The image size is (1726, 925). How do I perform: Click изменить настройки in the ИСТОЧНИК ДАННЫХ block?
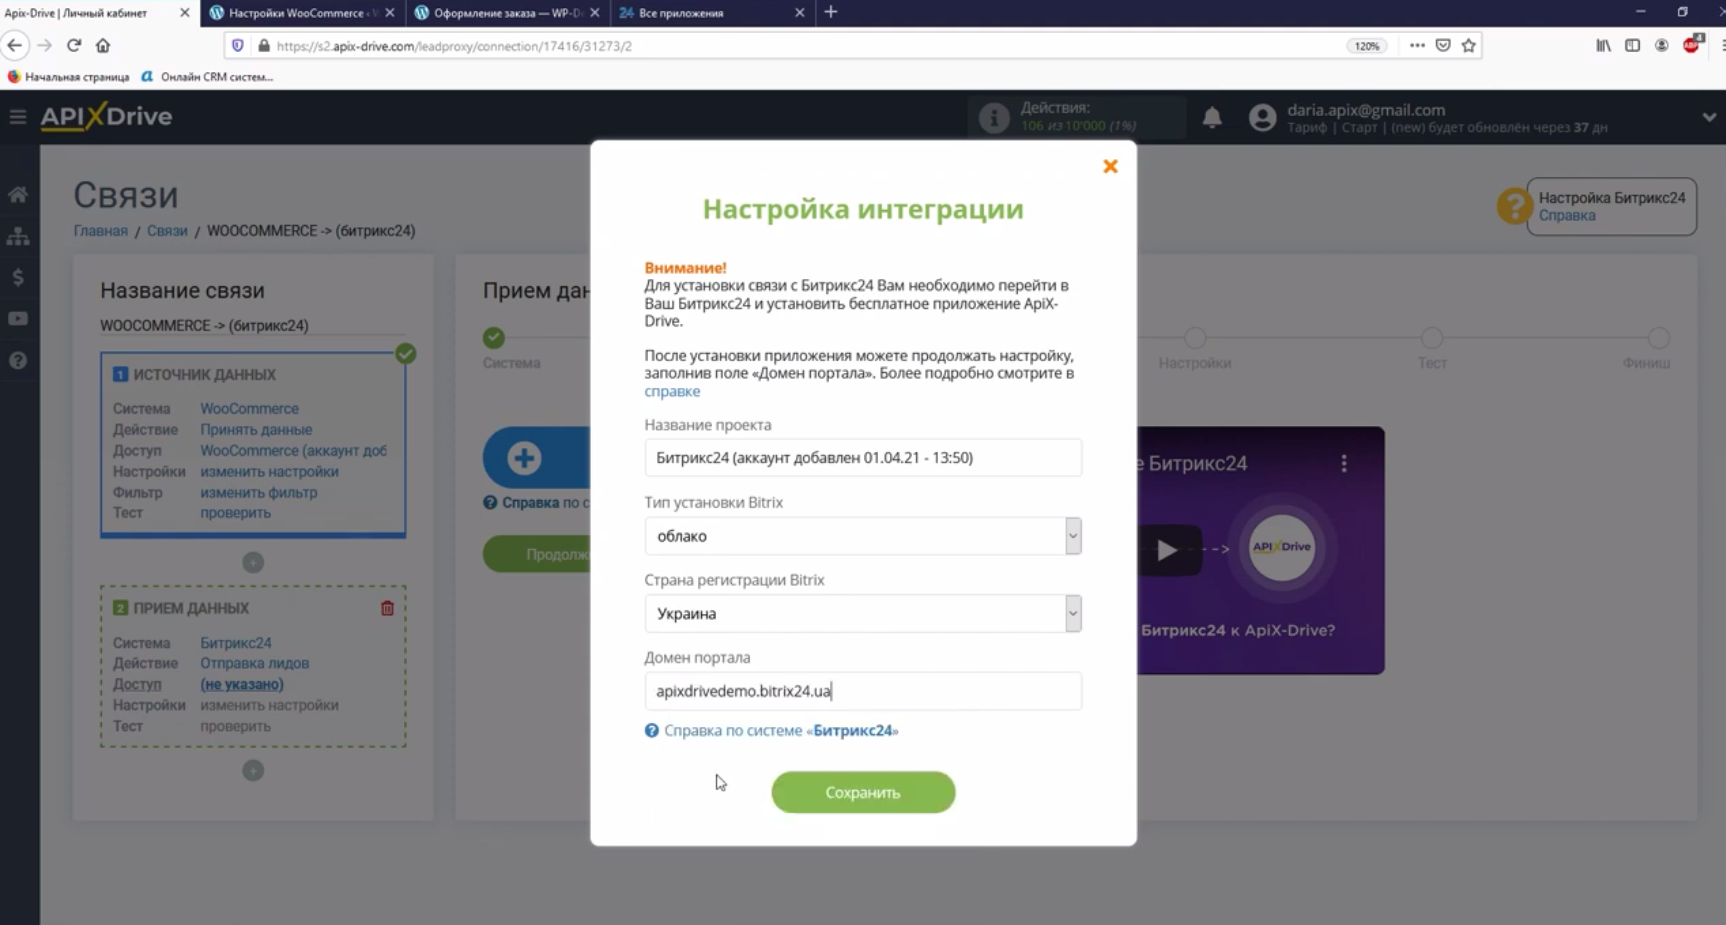pos(269,472)
